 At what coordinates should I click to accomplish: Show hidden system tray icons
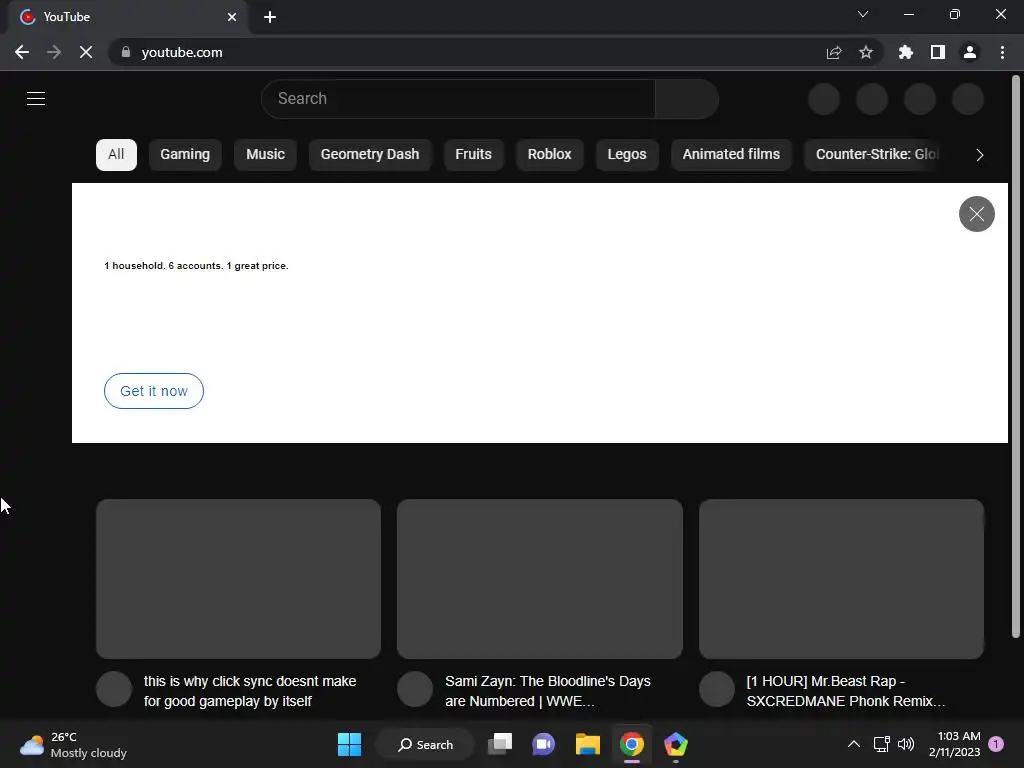[853, 744]
